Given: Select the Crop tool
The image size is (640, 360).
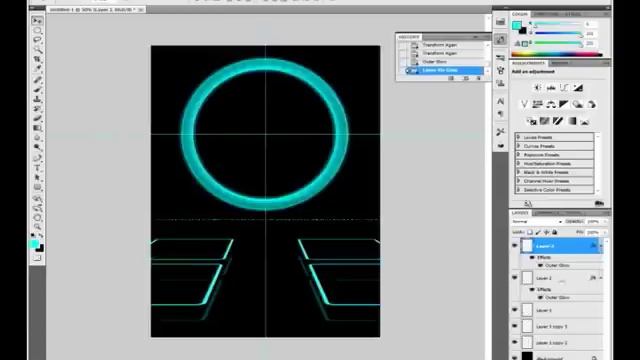Looking at the screenshot, I should click(37, 60).
